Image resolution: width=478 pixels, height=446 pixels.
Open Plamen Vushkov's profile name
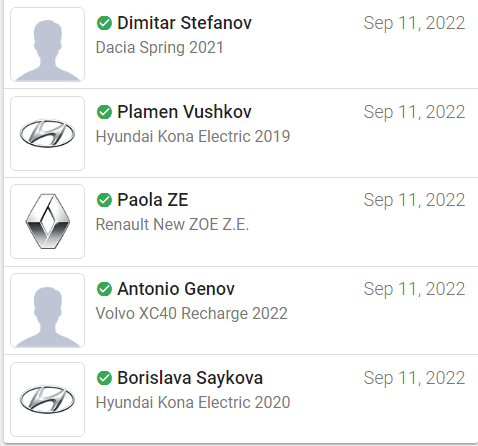pos(184,112)
